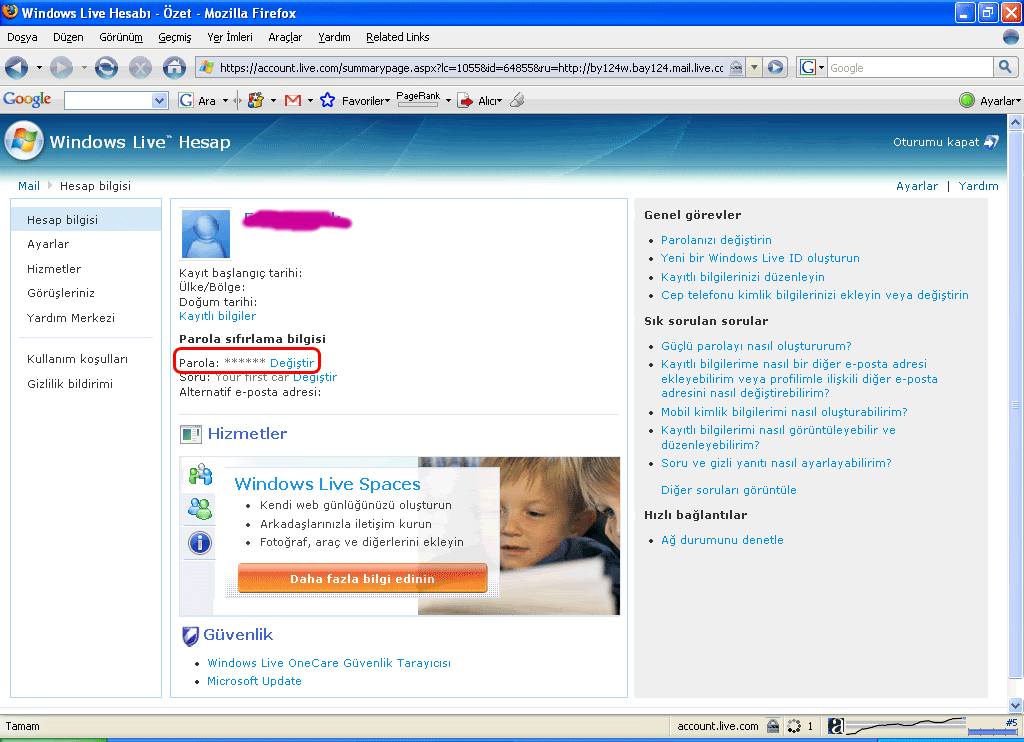This screenshot has width=1024, height=742.
Task: Open the Parolanızı değiştirin link
Action: [716, 240]
